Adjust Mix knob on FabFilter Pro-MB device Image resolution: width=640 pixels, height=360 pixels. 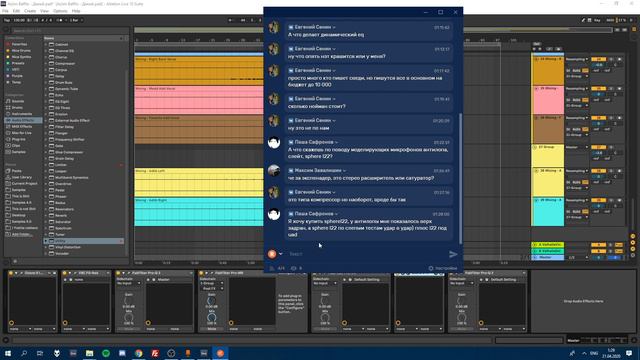coord(211,318)
